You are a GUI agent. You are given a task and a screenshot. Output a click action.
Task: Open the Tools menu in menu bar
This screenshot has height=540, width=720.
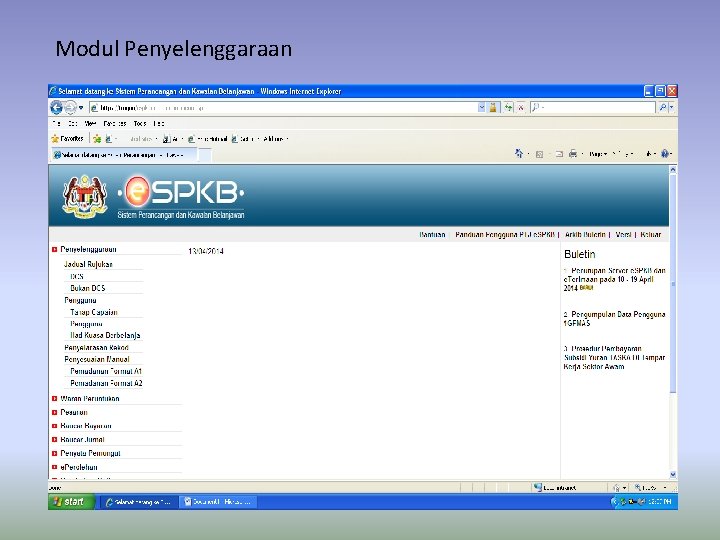click(x=140, y=124)
